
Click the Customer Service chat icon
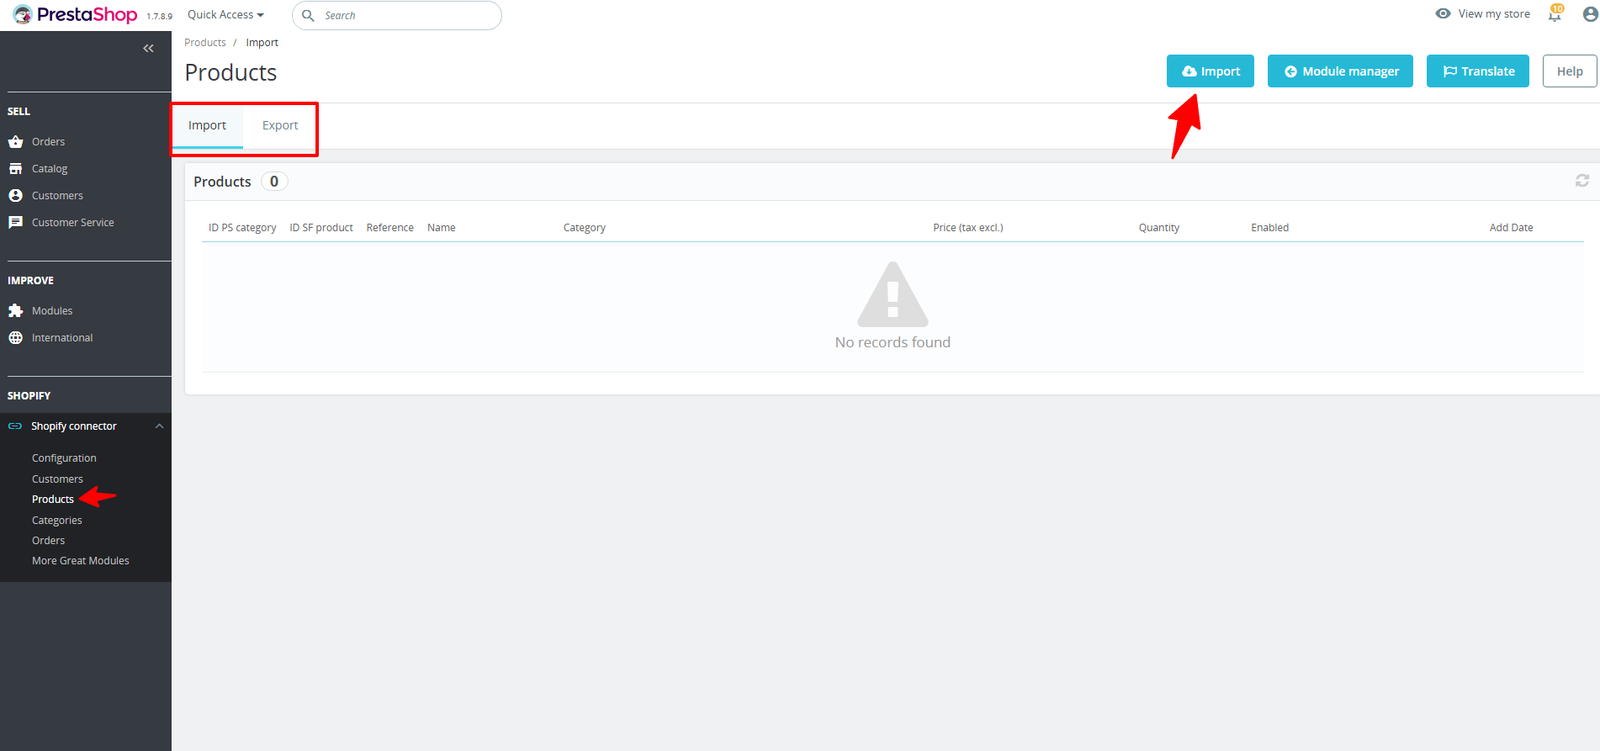click(15, 223)
